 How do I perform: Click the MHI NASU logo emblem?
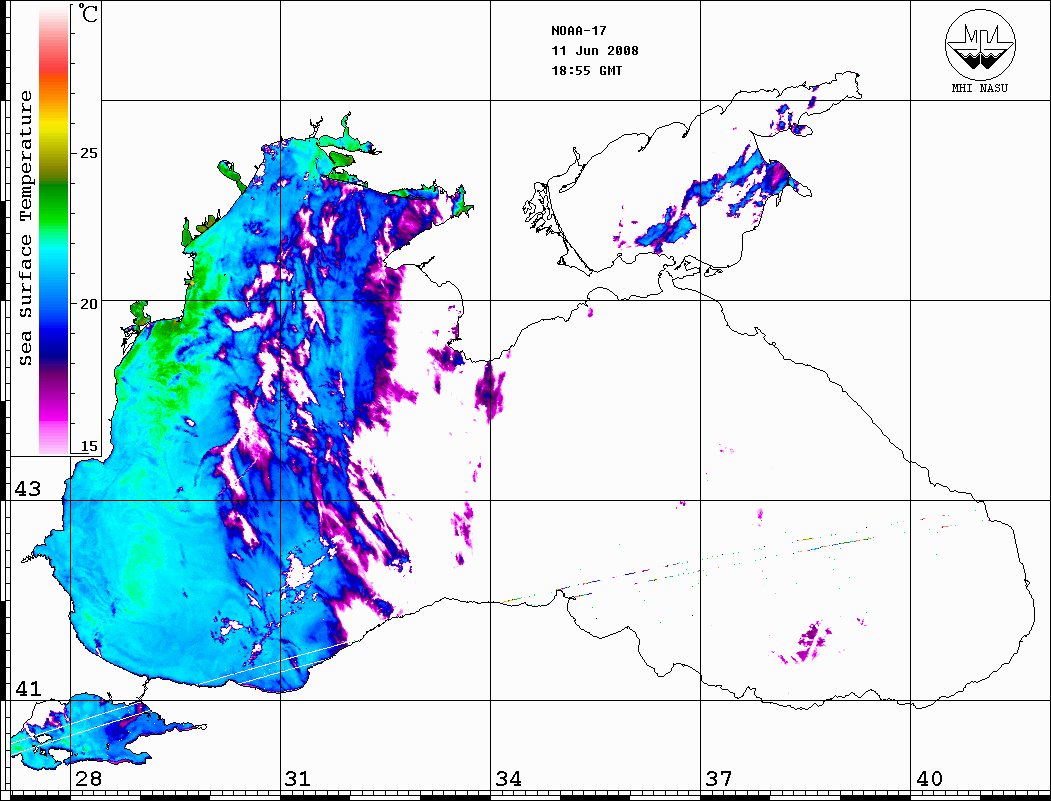coord(980,44)
